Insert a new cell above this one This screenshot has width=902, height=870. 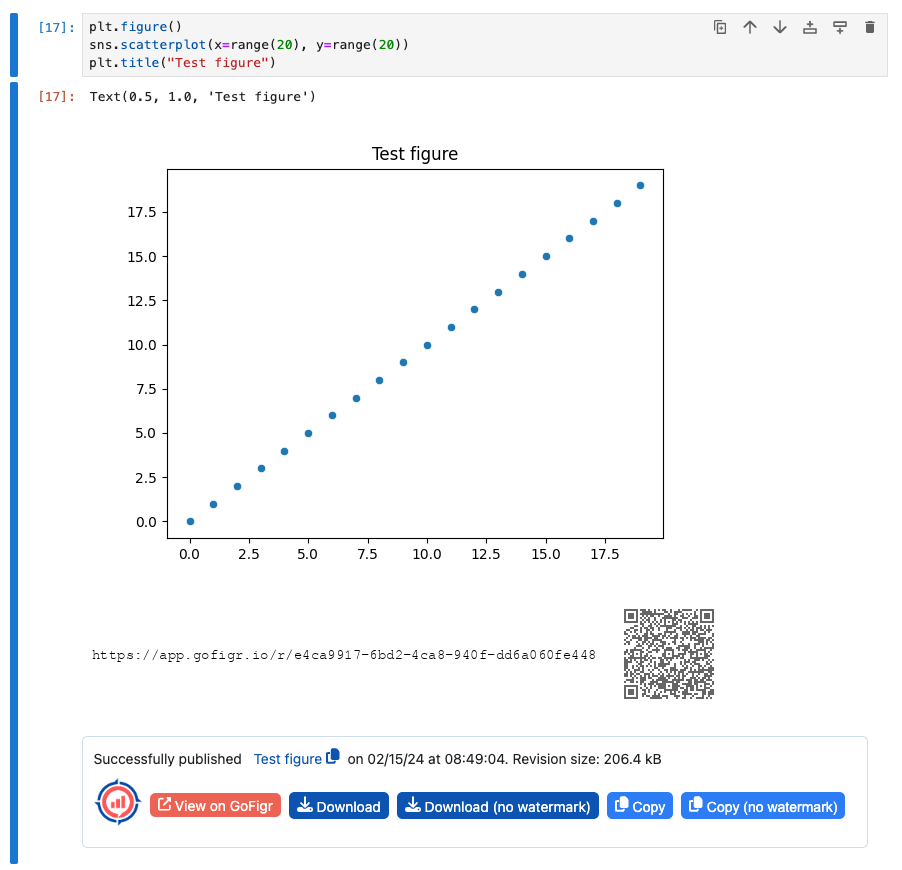click(810, 28)
